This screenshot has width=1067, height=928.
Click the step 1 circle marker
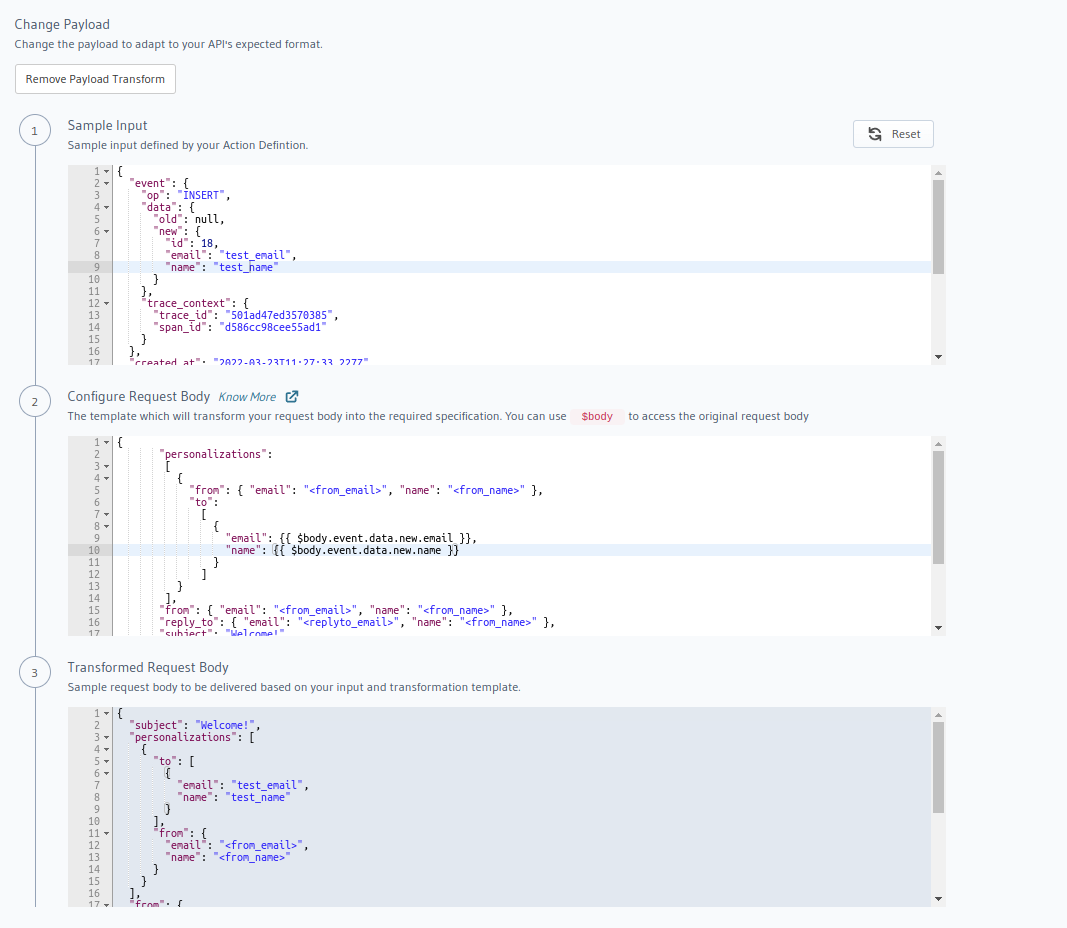click(35, 131)
